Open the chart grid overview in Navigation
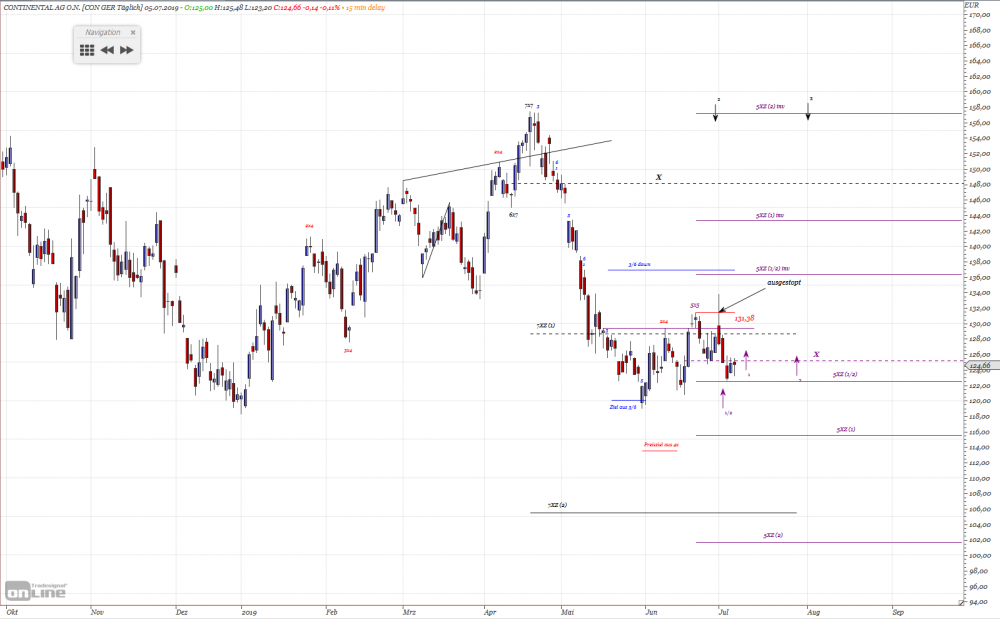The width and height of the screenshot is (1000, 619). 87,50
